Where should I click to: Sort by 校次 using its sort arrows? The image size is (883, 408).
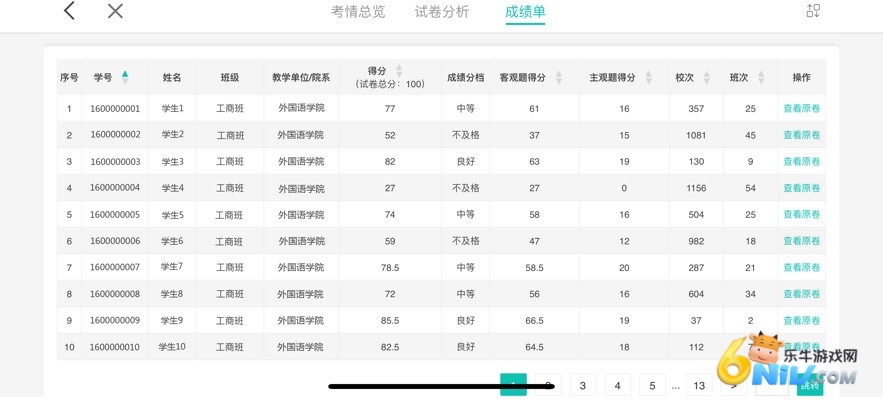(707, 78)
